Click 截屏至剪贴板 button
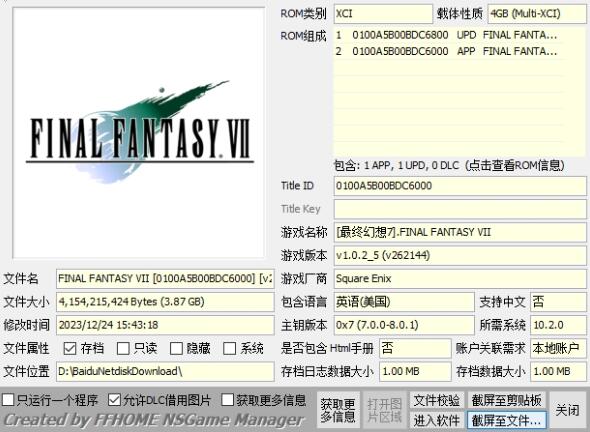 click(x=506, y=400)
